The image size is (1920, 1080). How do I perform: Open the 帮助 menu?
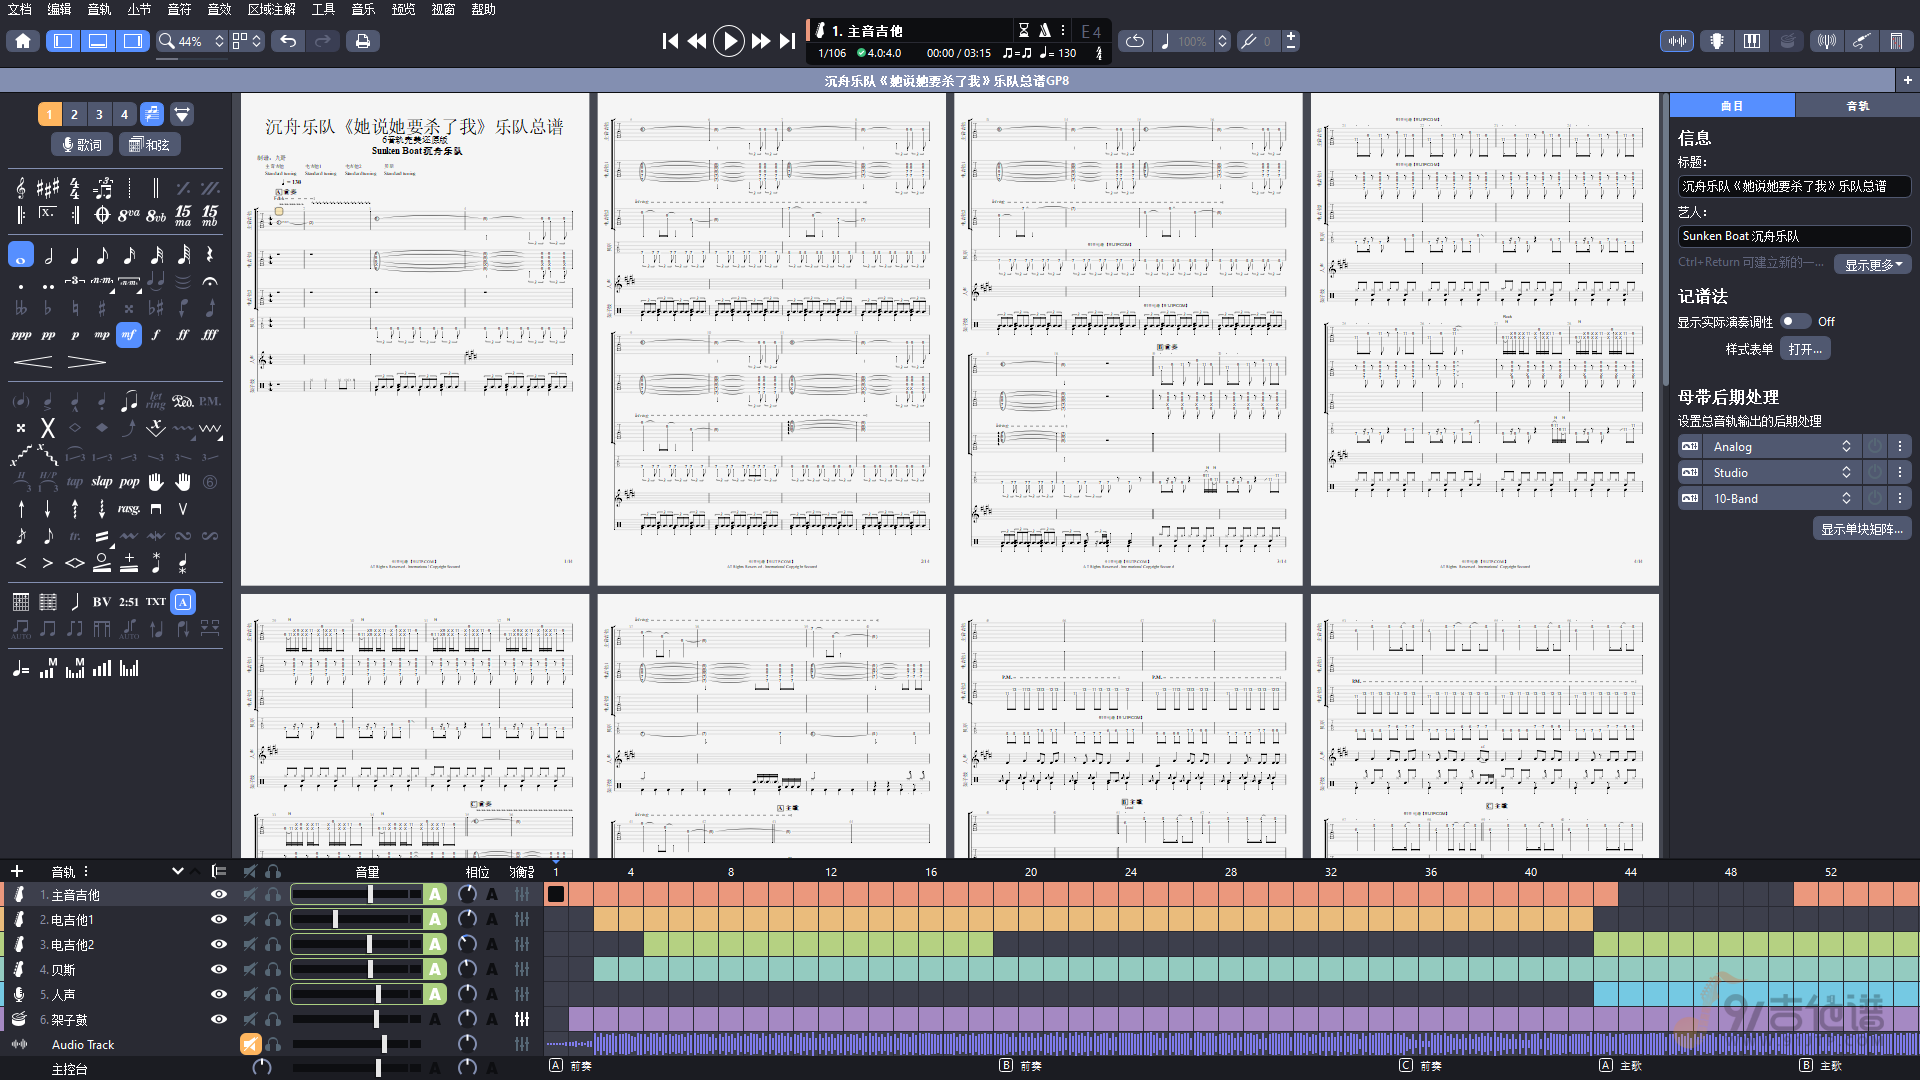(483, 9)
